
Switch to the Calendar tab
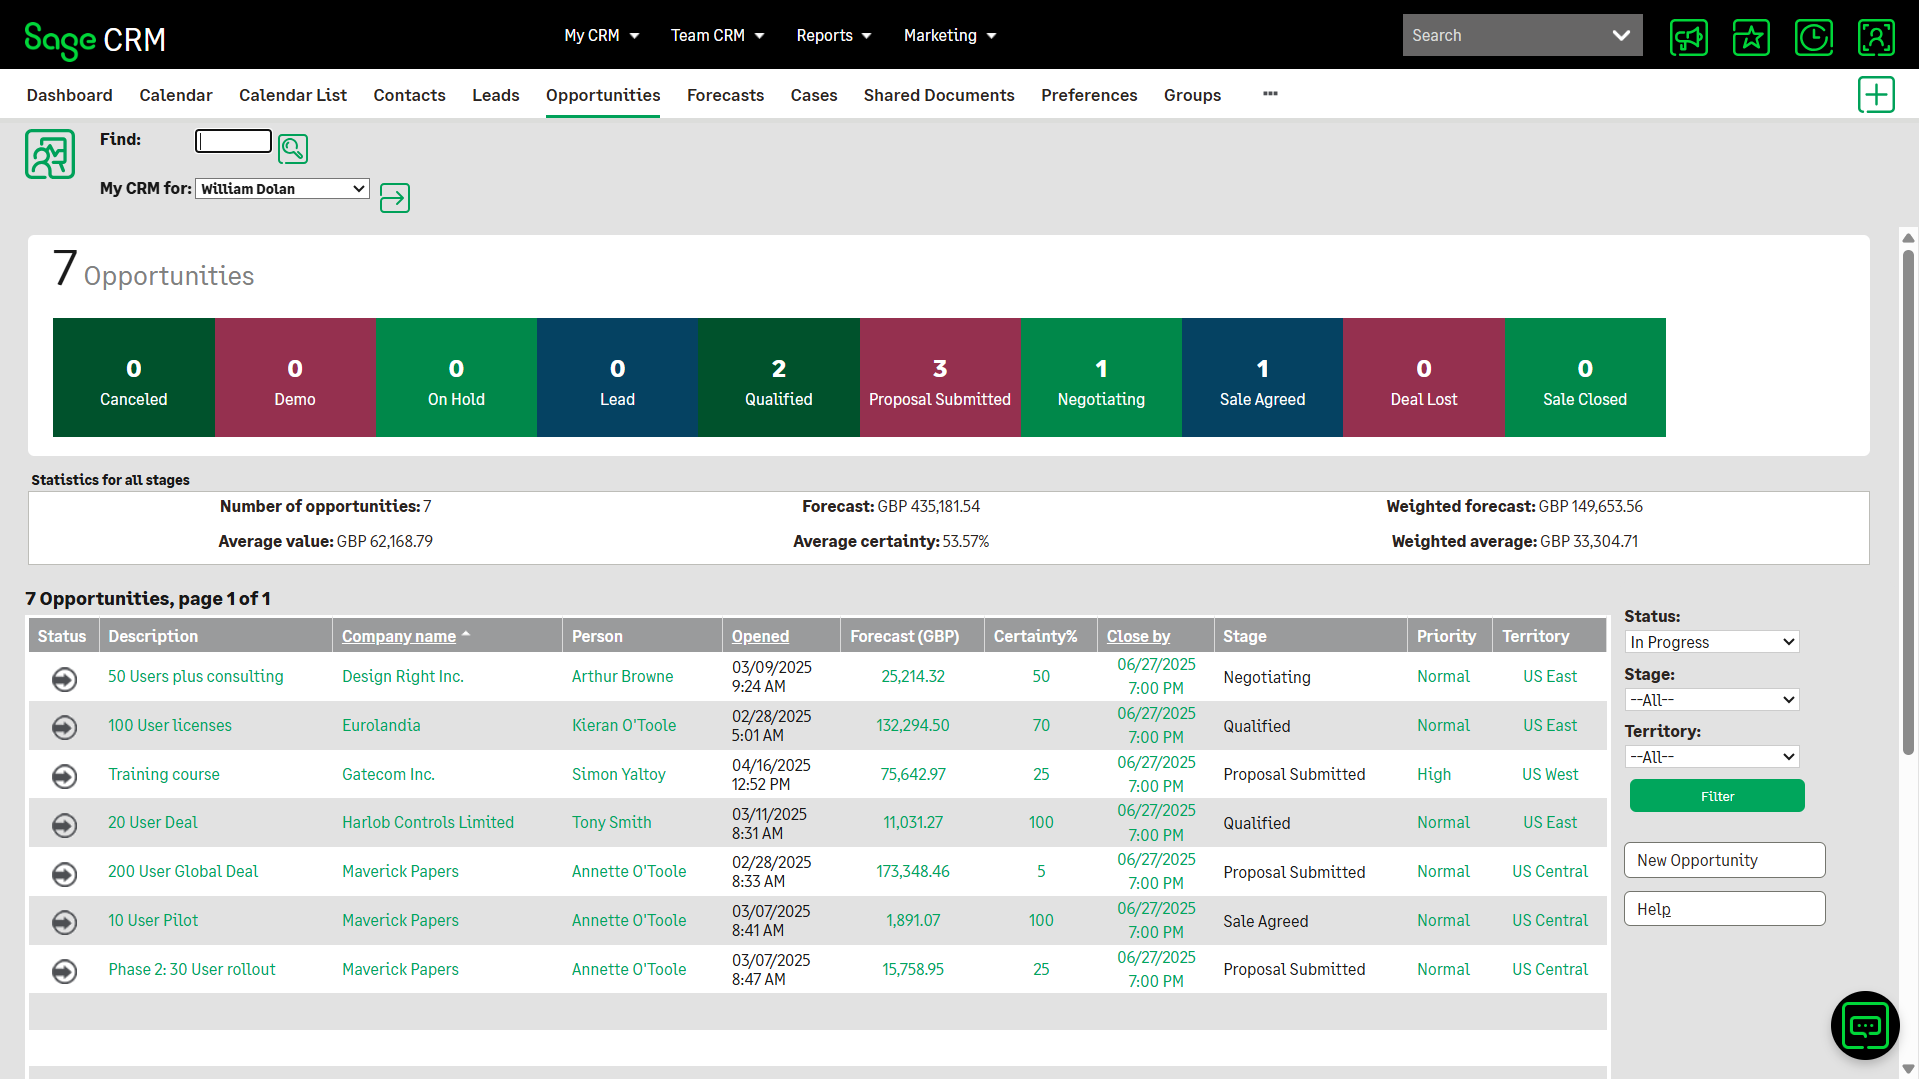(x=176, y=95)
